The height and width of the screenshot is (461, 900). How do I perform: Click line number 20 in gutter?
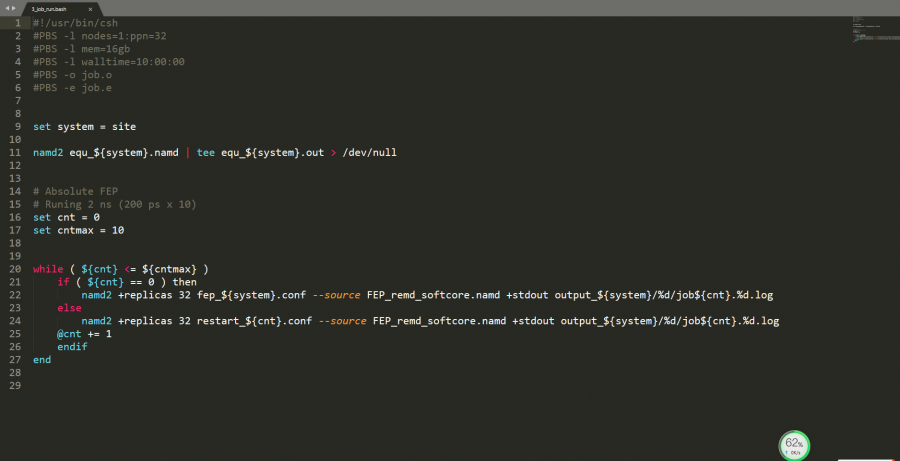[15, 269]
